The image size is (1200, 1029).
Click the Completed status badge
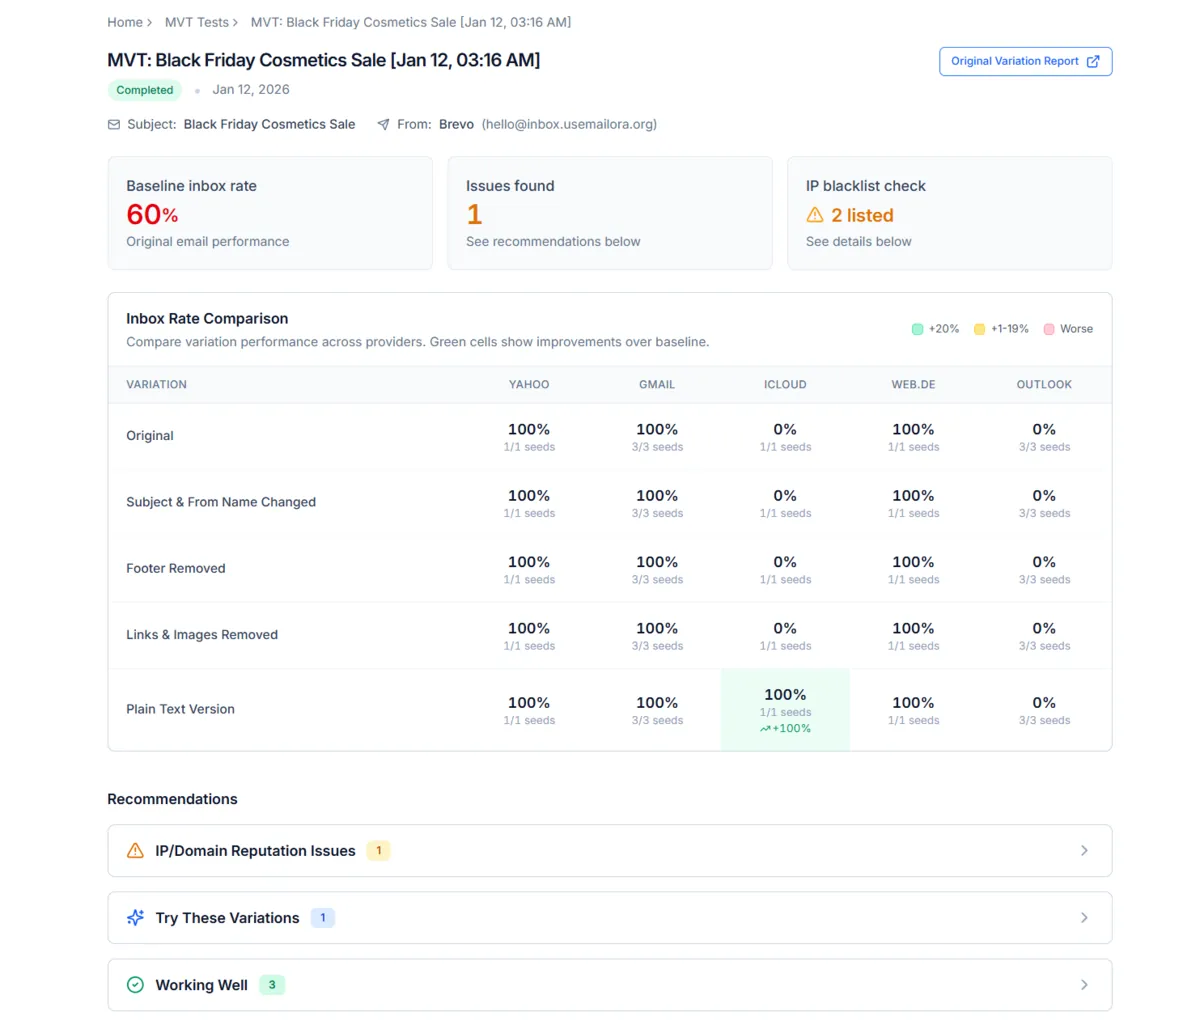point(145,90)
